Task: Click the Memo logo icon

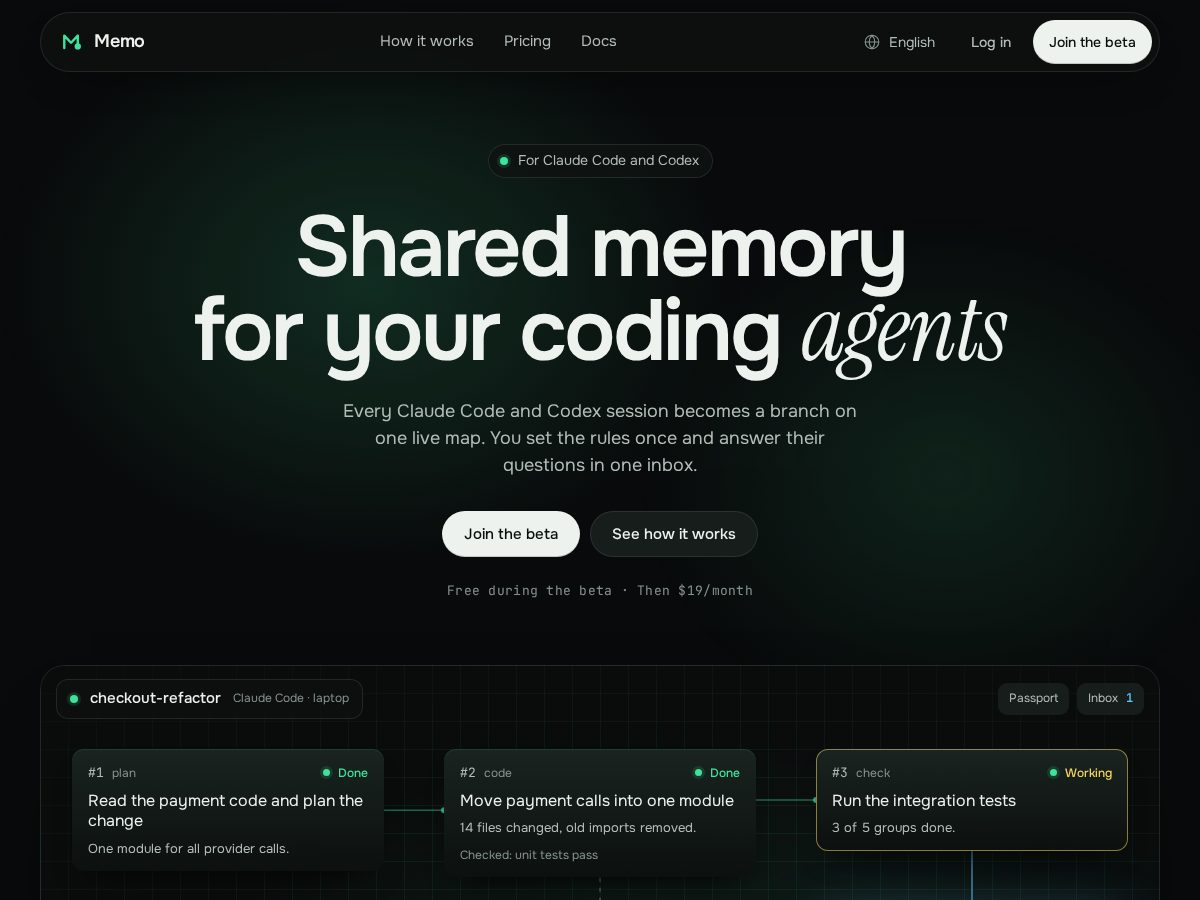Action: pos(71,41)
